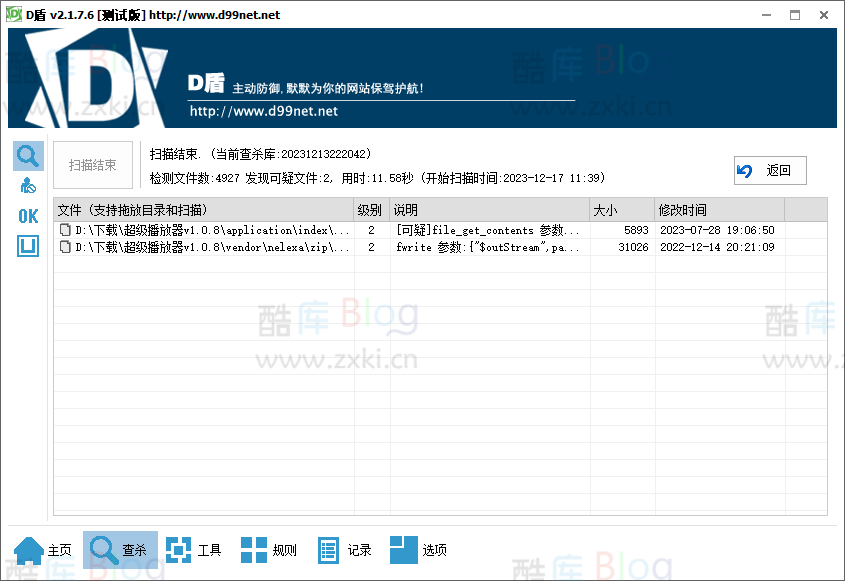Click the 扫描结束 scan status button
845x581 pixels.
coord(92,165)
